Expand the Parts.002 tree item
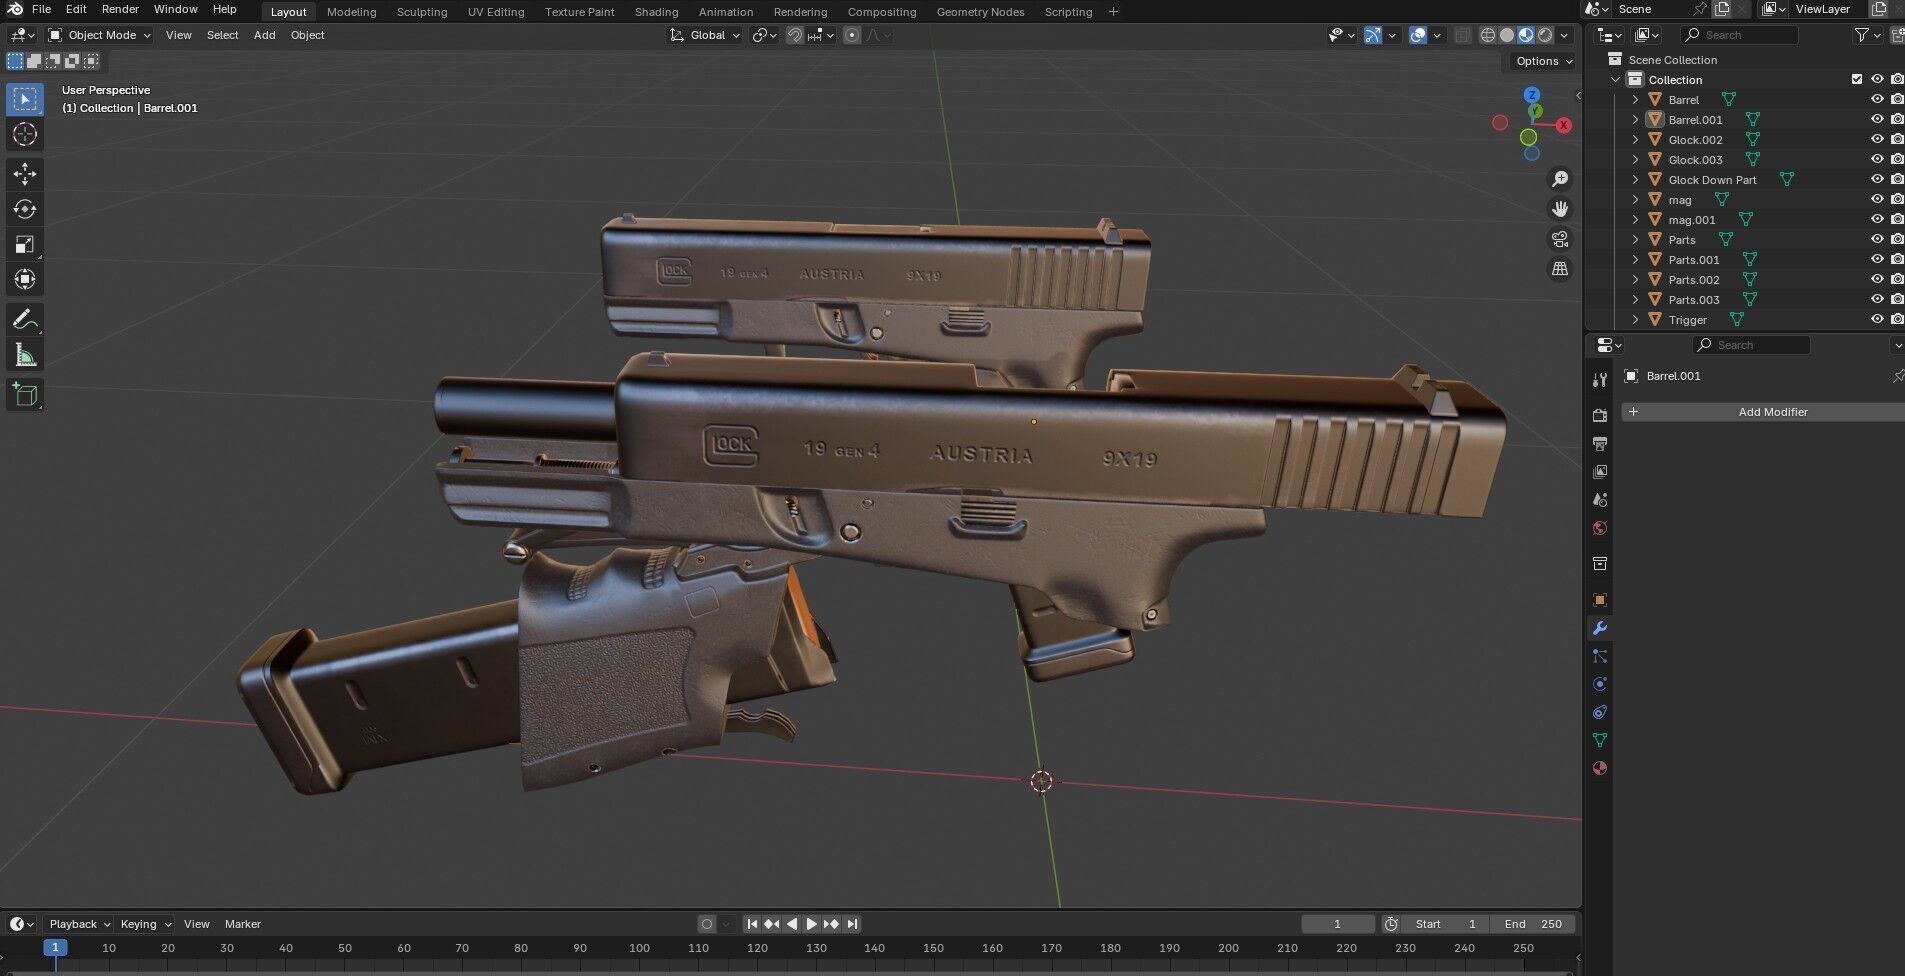Screen dimensions: 1905x976 coord(1635,279)
